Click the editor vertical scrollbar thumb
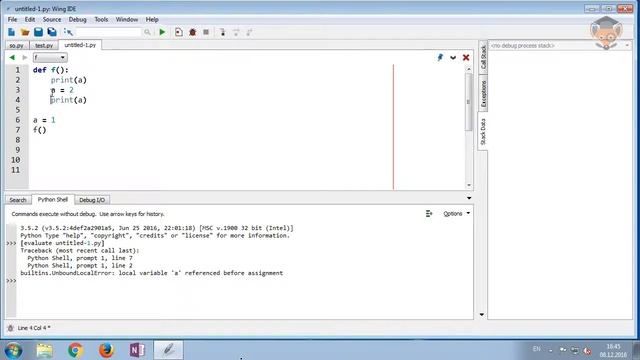 (x=468, y=102)
